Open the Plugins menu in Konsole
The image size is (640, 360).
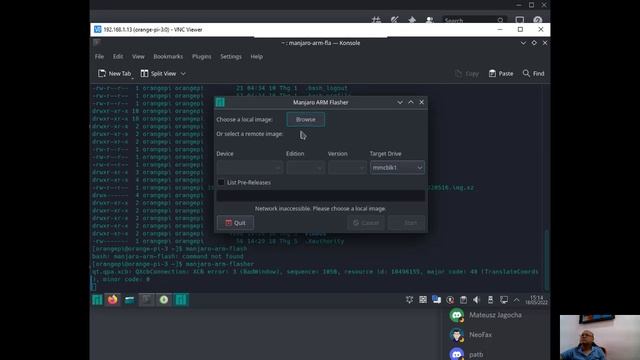[202, 57]
